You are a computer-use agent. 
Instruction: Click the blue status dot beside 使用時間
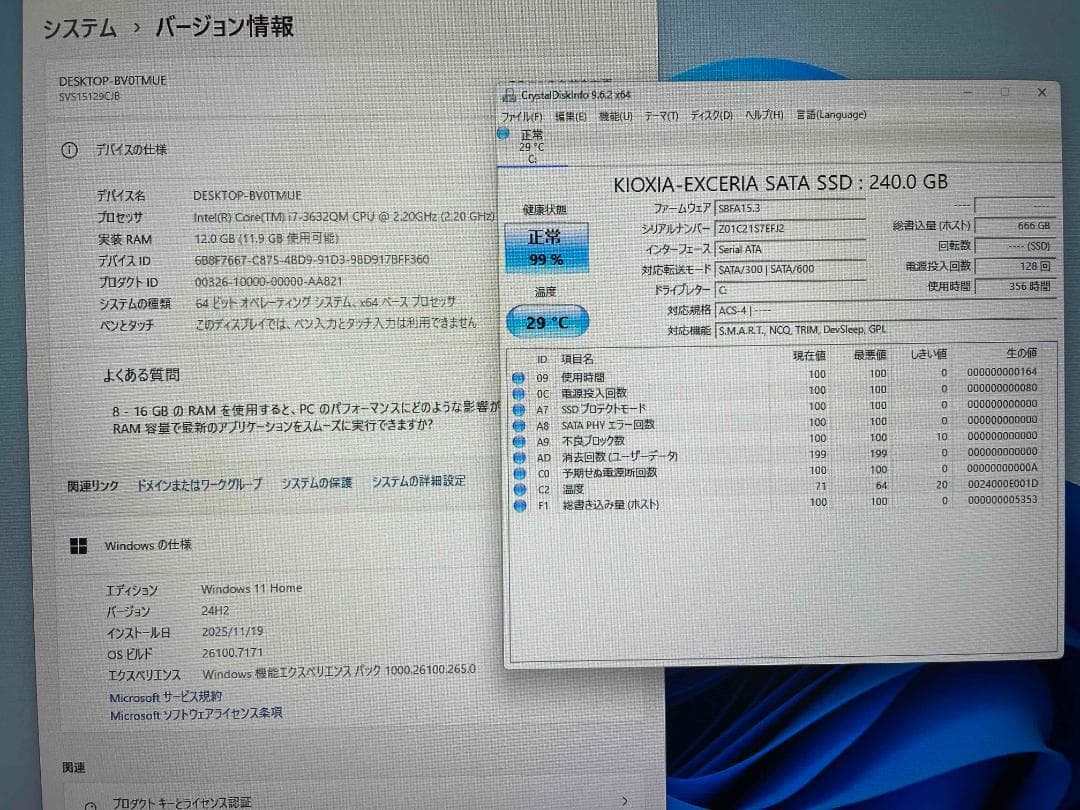[x=520, y=378]
